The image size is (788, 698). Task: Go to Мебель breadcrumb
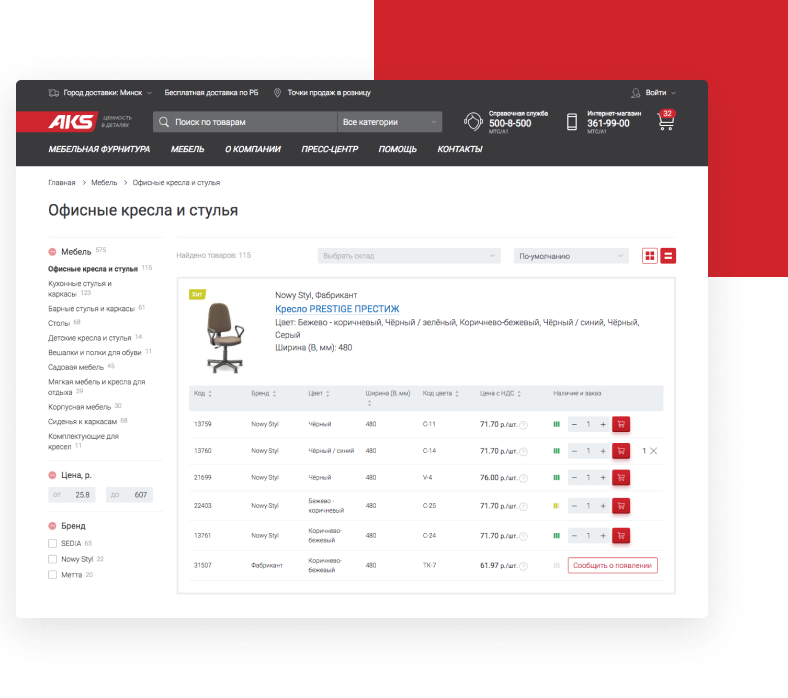pyautogui.click(x=104, y=182)
